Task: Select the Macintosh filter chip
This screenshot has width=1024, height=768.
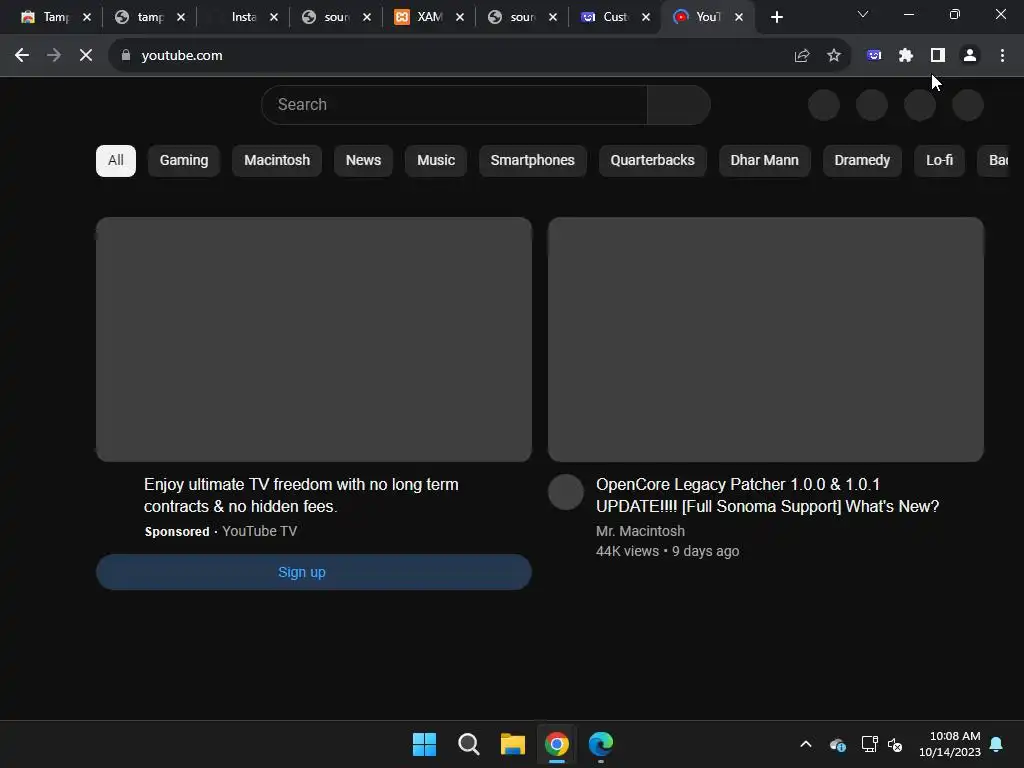Action: (277, 161)
